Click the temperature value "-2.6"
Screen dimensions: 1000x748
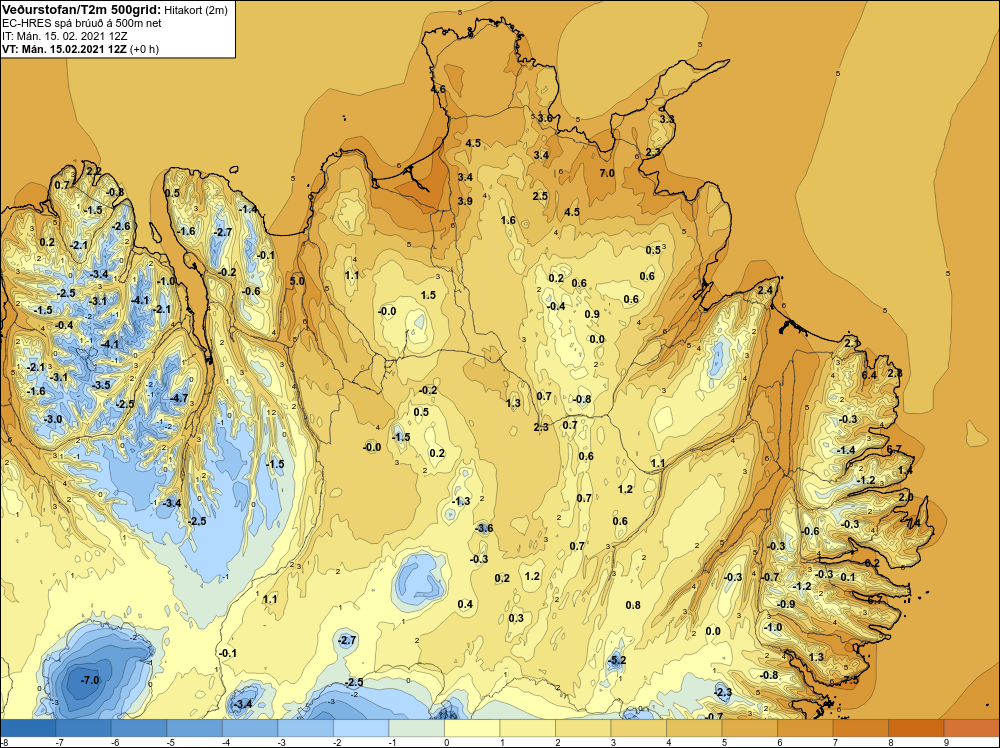tap(121, 226)
